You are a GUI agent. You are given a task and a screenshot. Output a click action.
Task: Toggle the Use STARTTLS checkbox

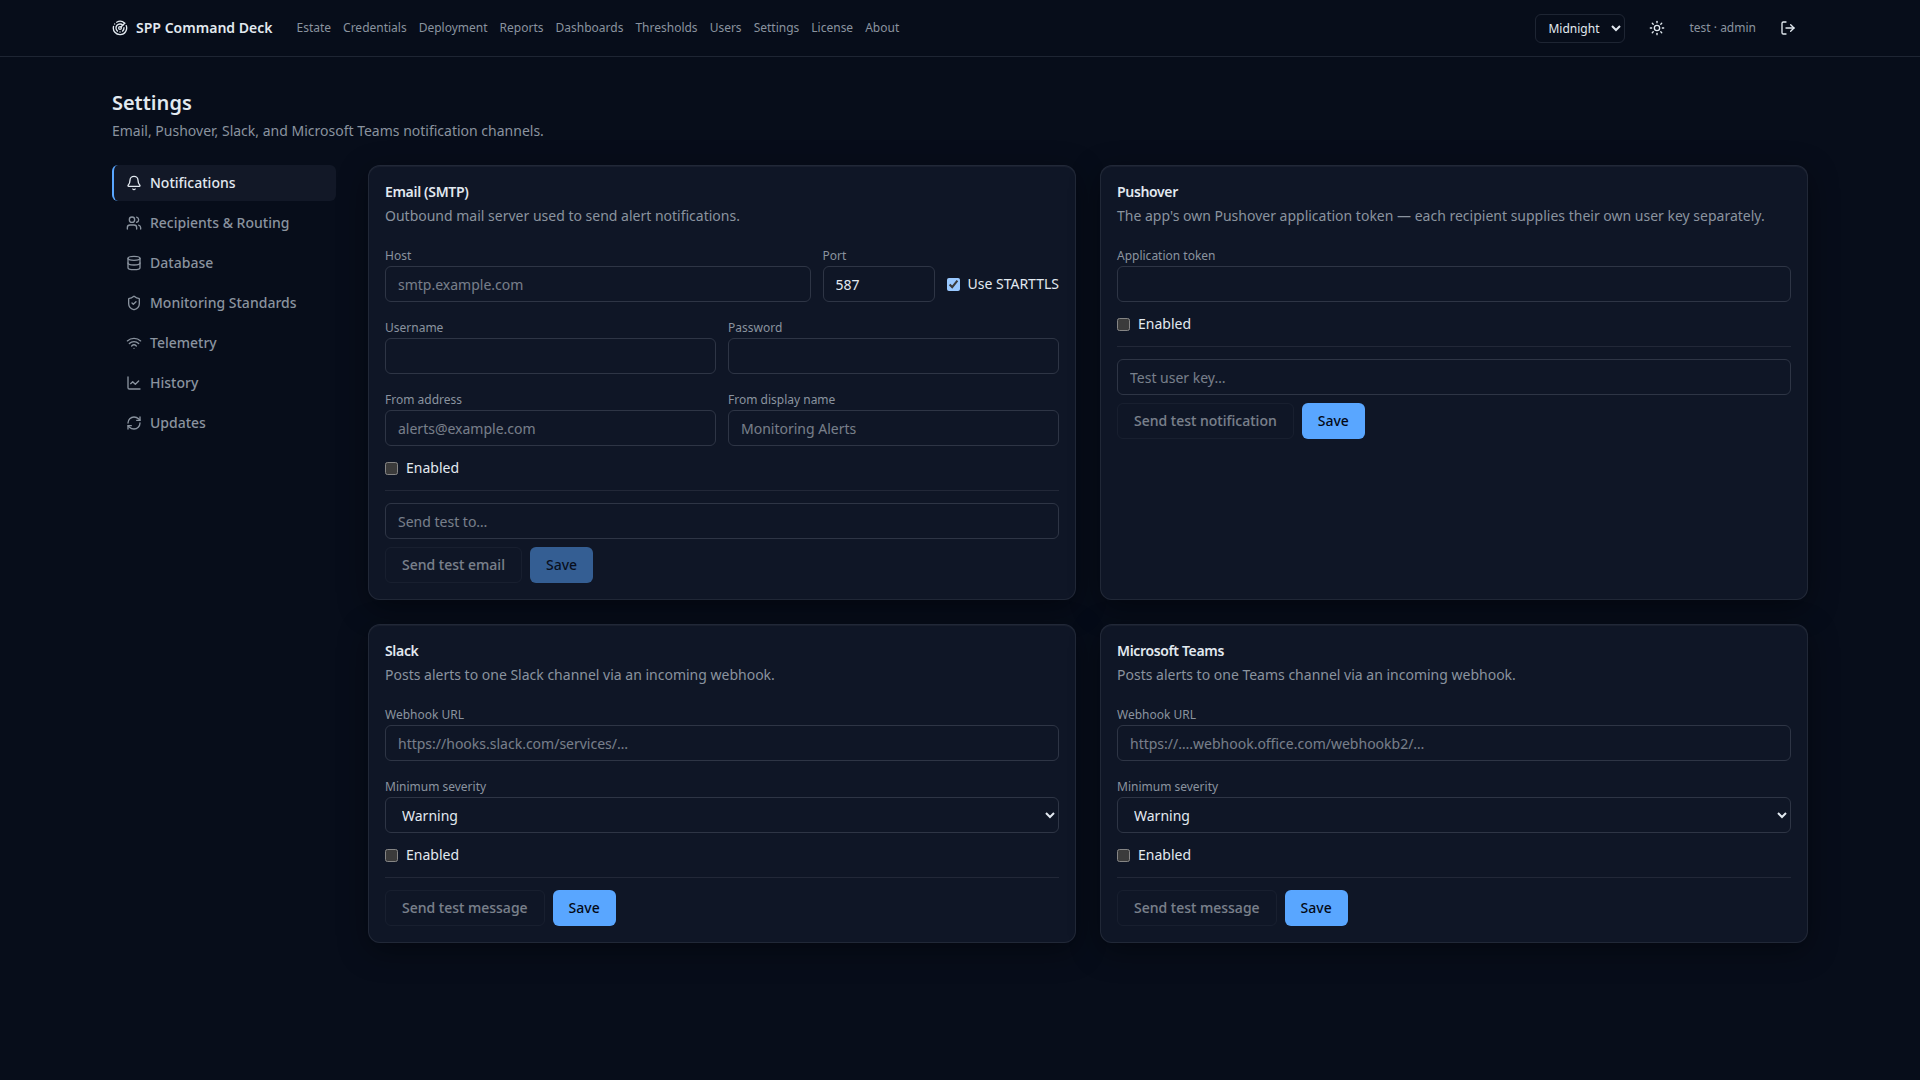[x=953, y=284]
